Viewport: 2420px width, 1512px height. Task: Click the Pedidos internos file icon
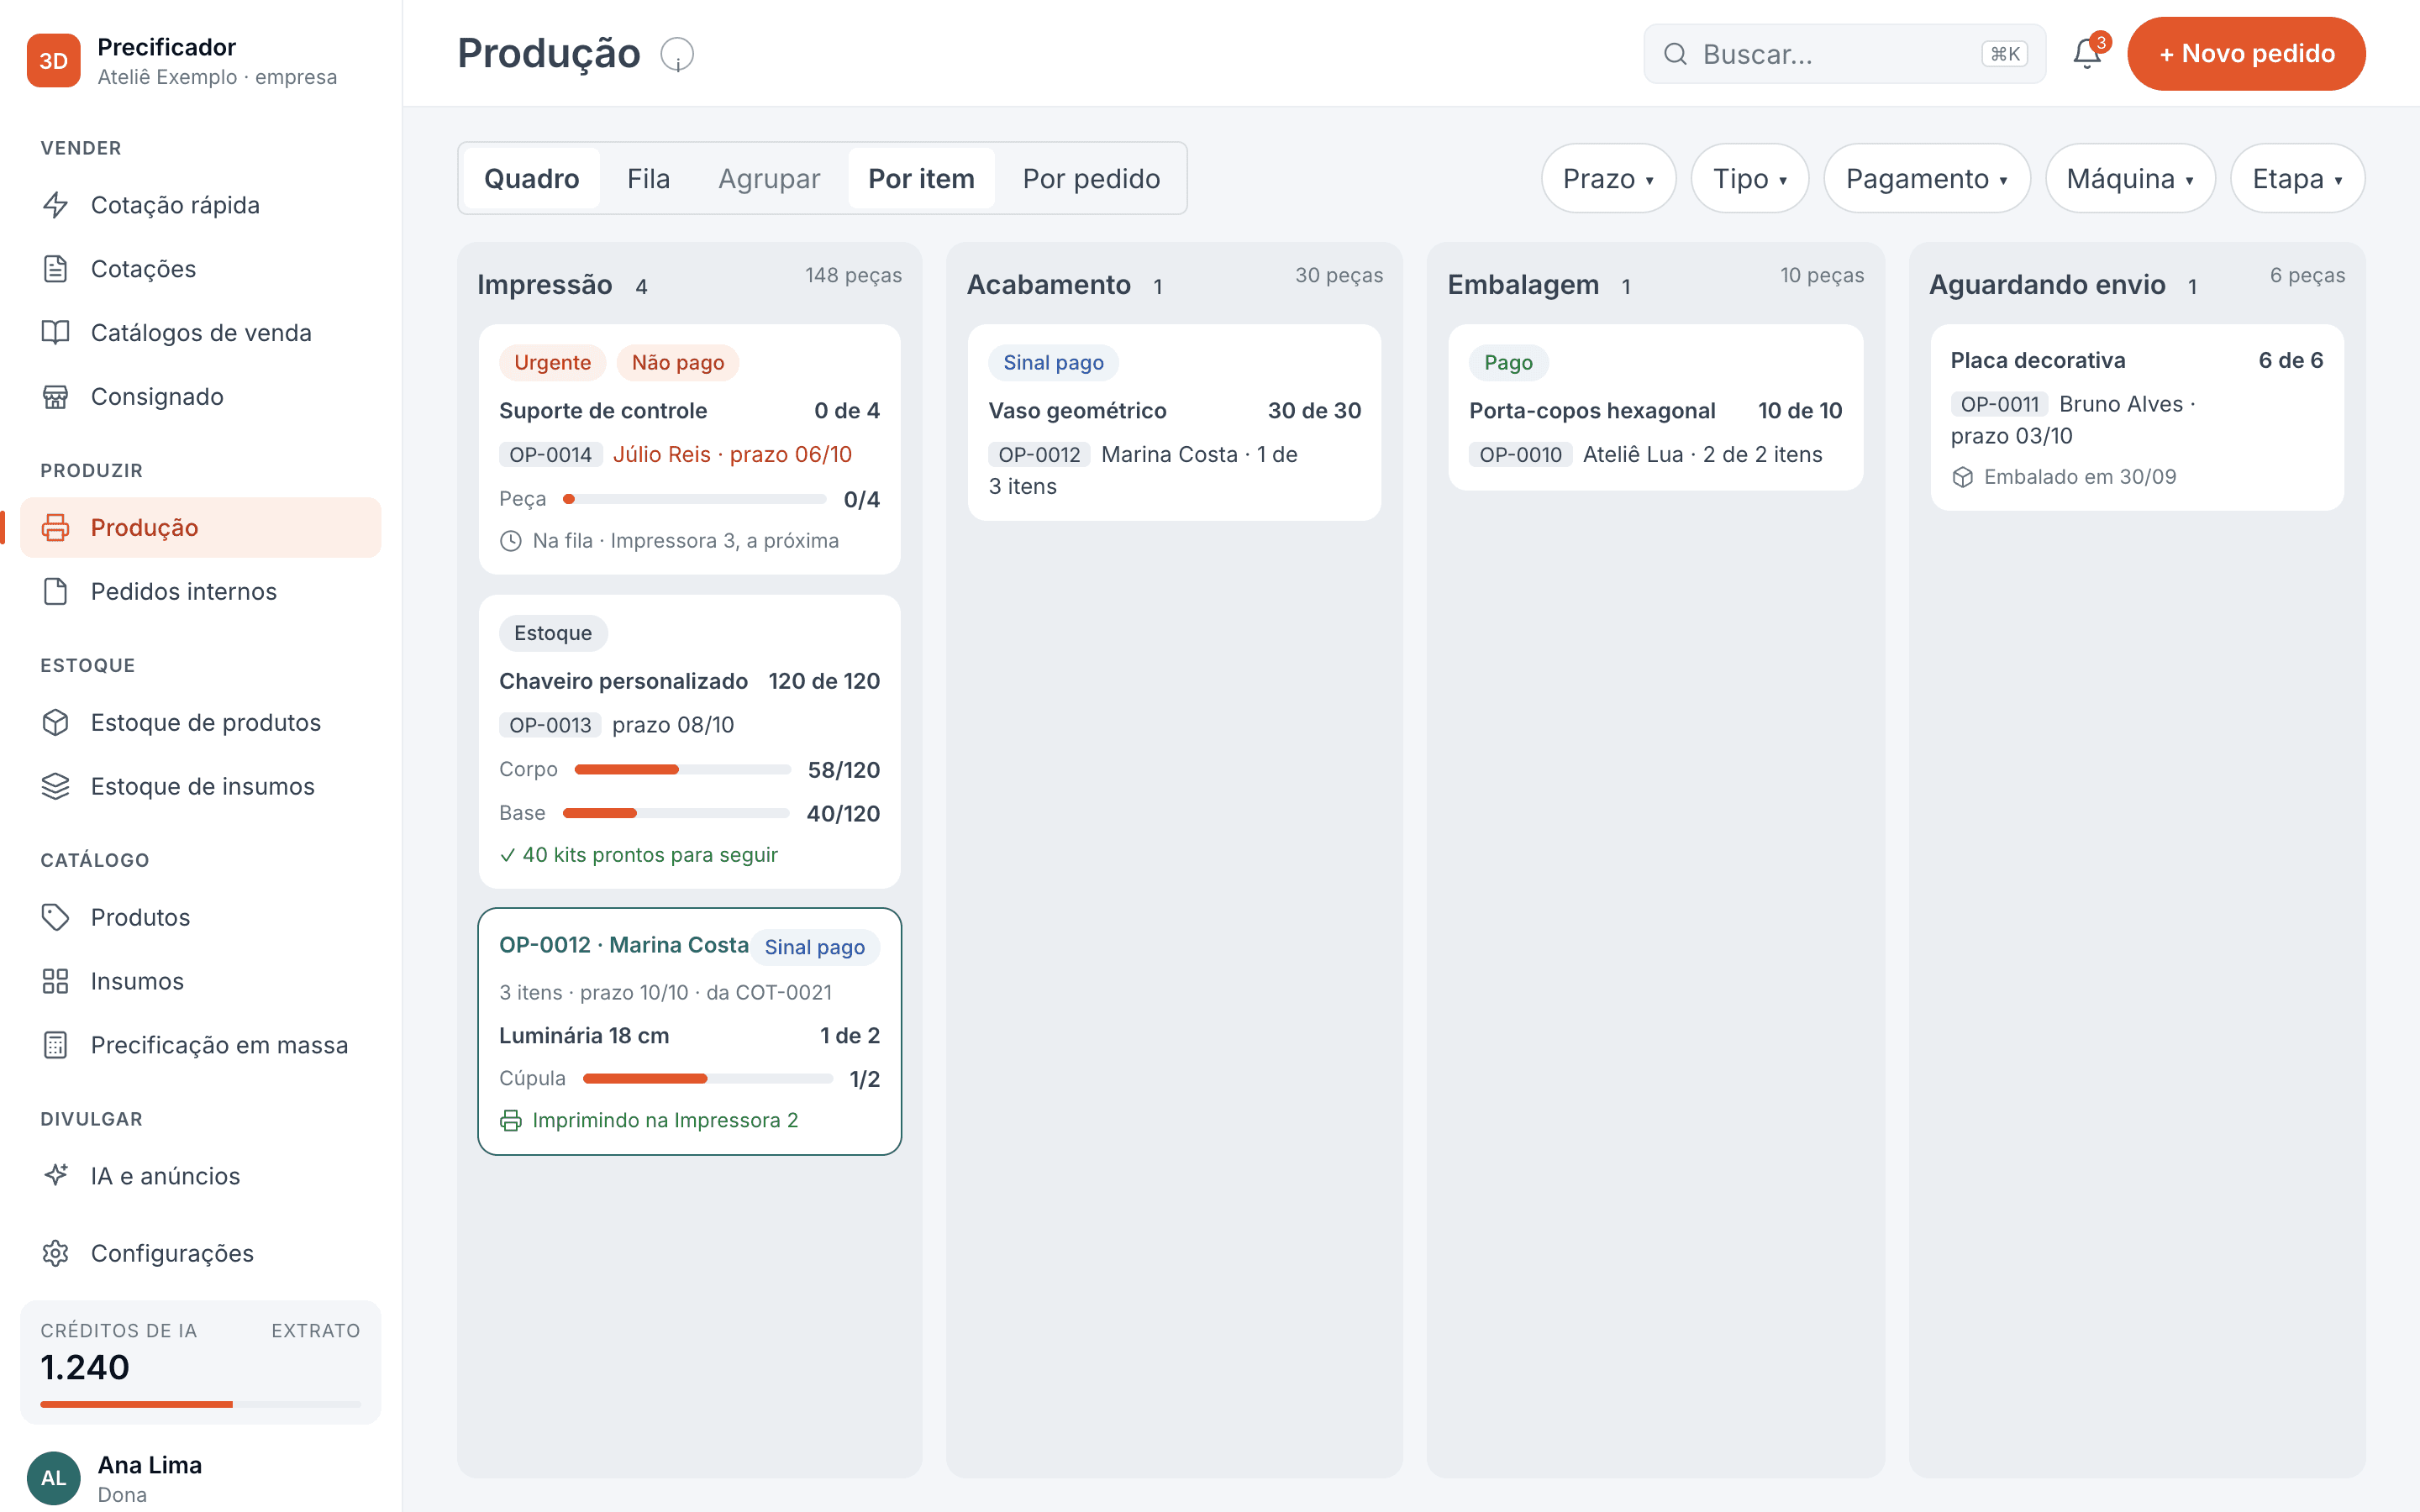point(56,592)
